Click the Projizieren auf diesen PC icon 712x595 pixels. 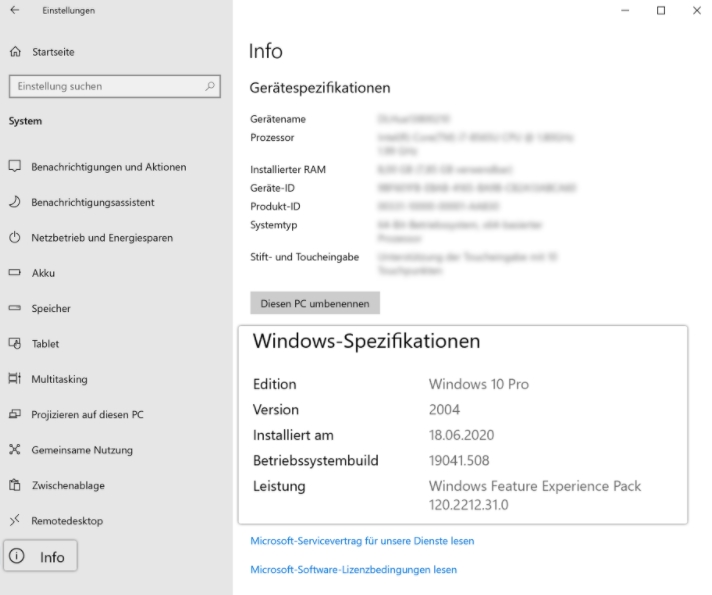coord(15,414)
